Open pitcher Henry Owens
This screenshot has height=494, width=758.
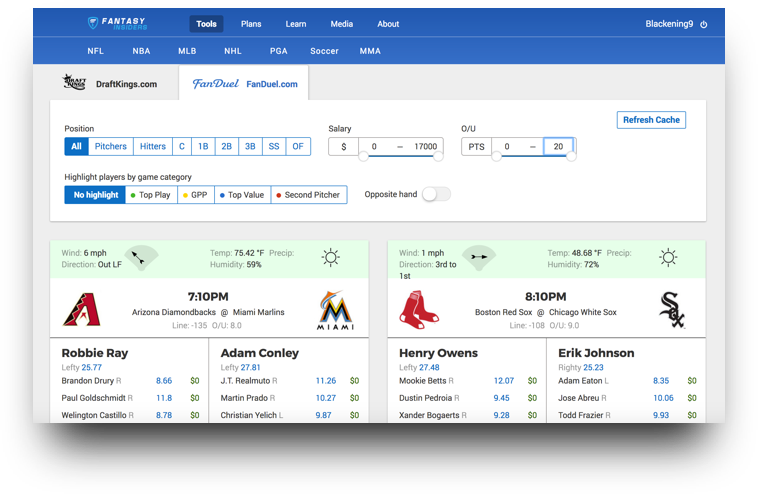click(438, 353)
